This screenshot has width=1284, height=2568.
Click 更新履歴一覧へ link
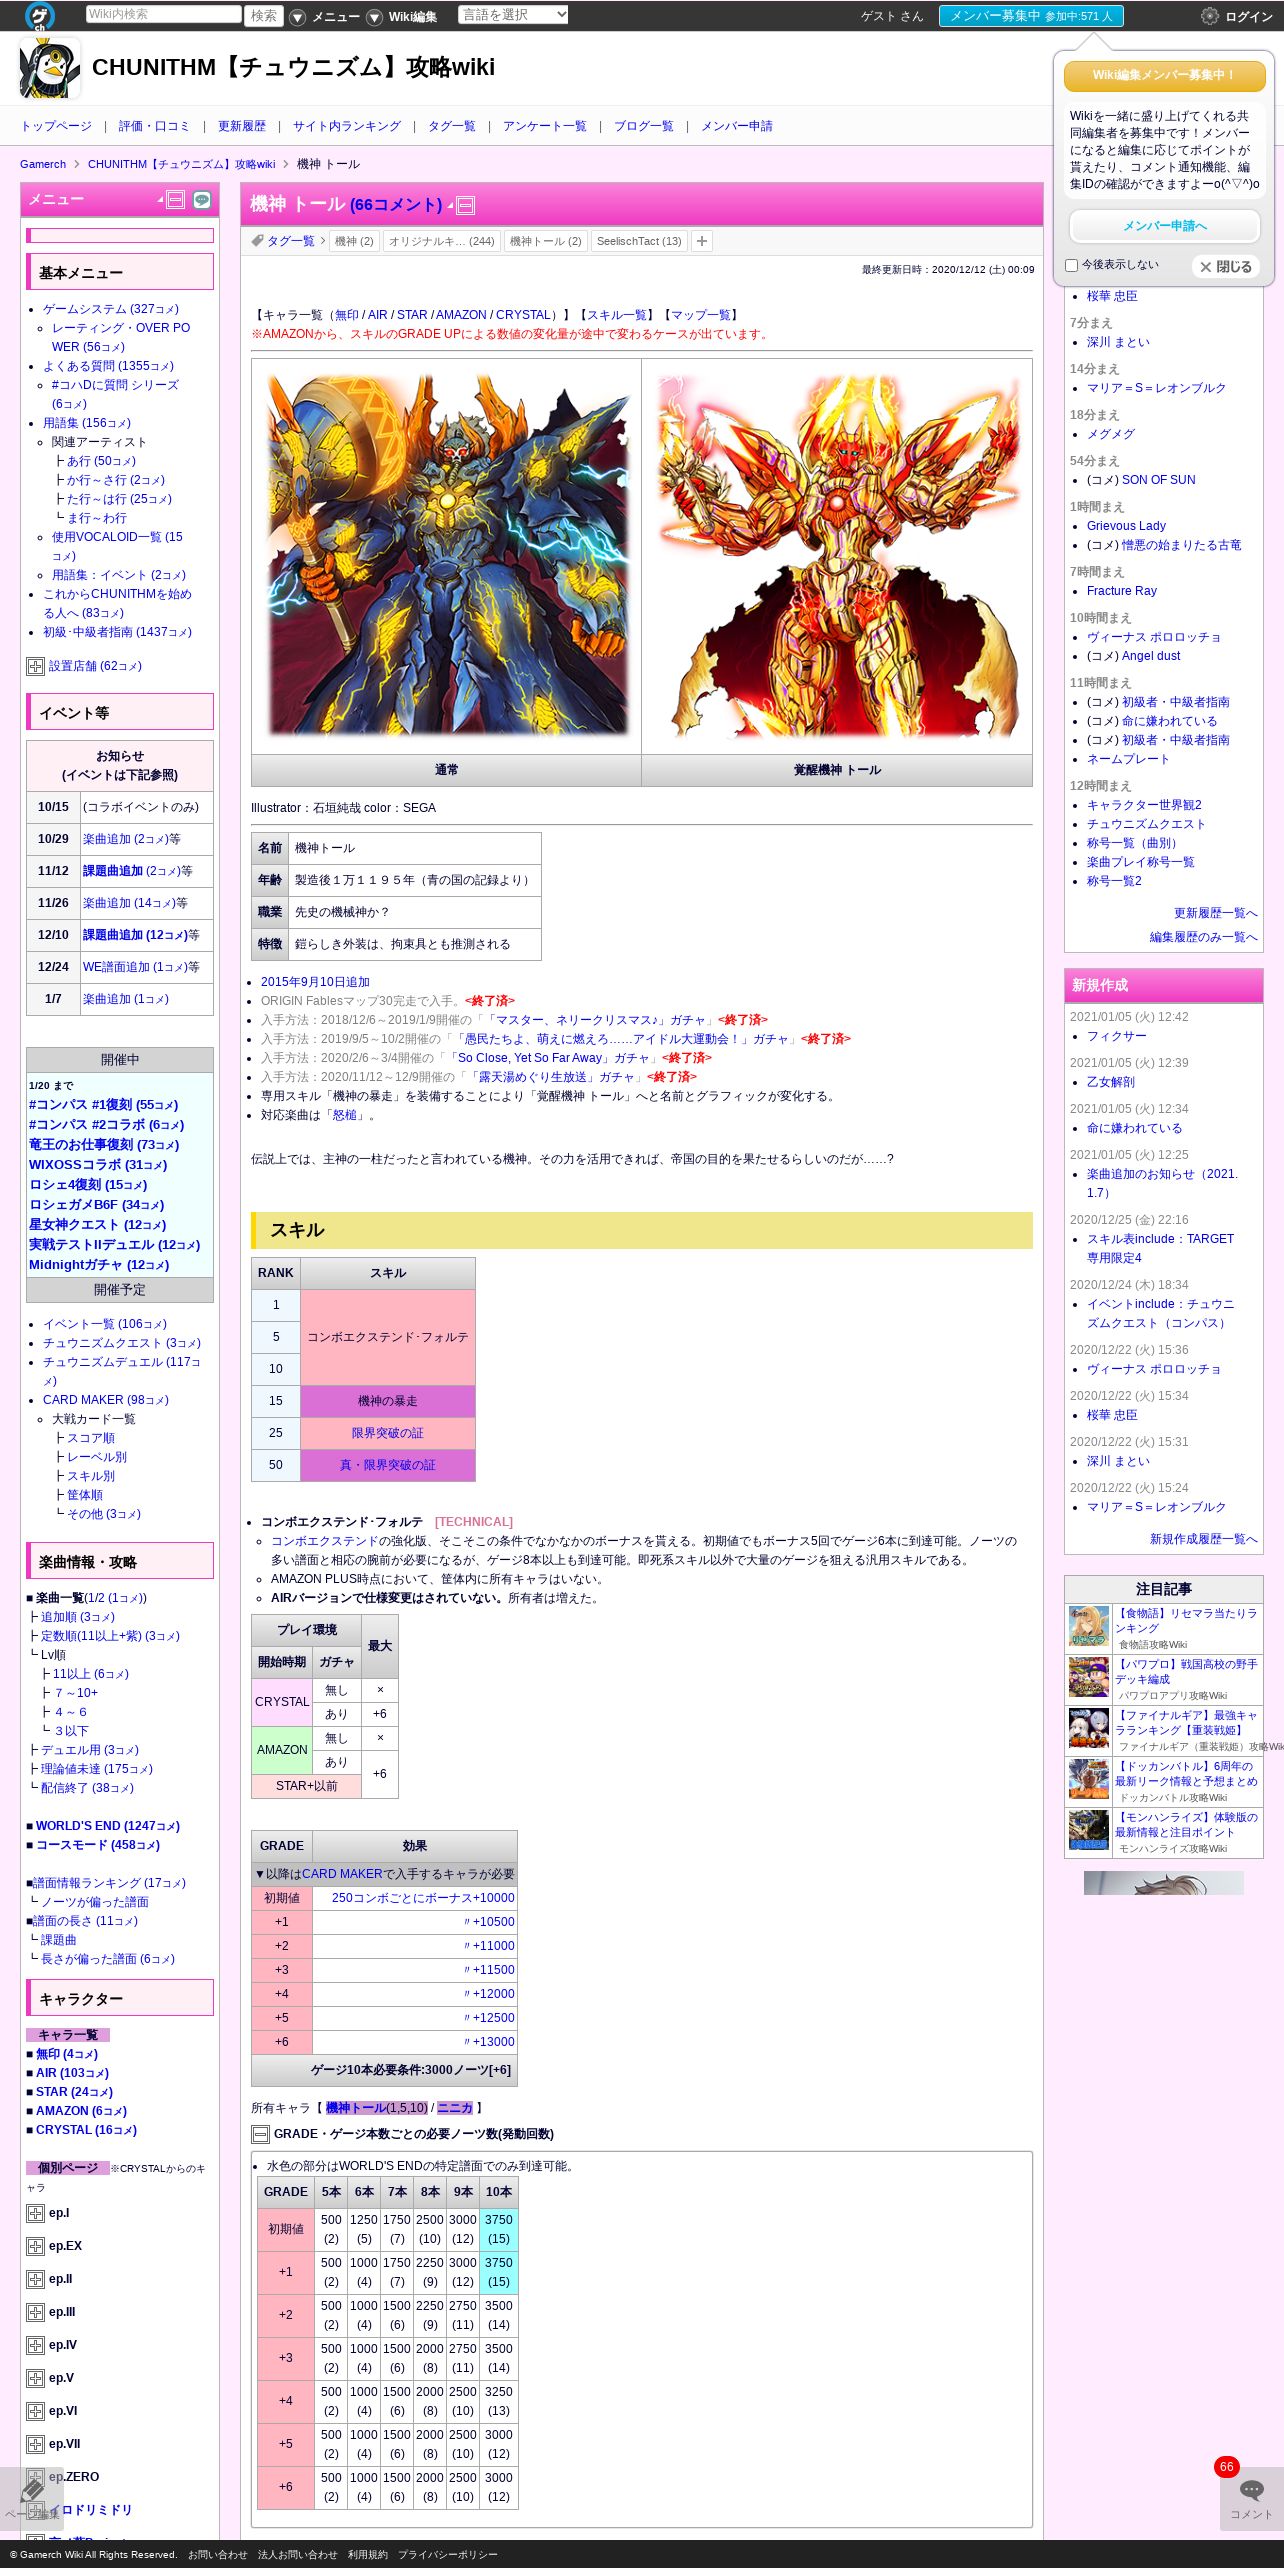(1215, 913)
